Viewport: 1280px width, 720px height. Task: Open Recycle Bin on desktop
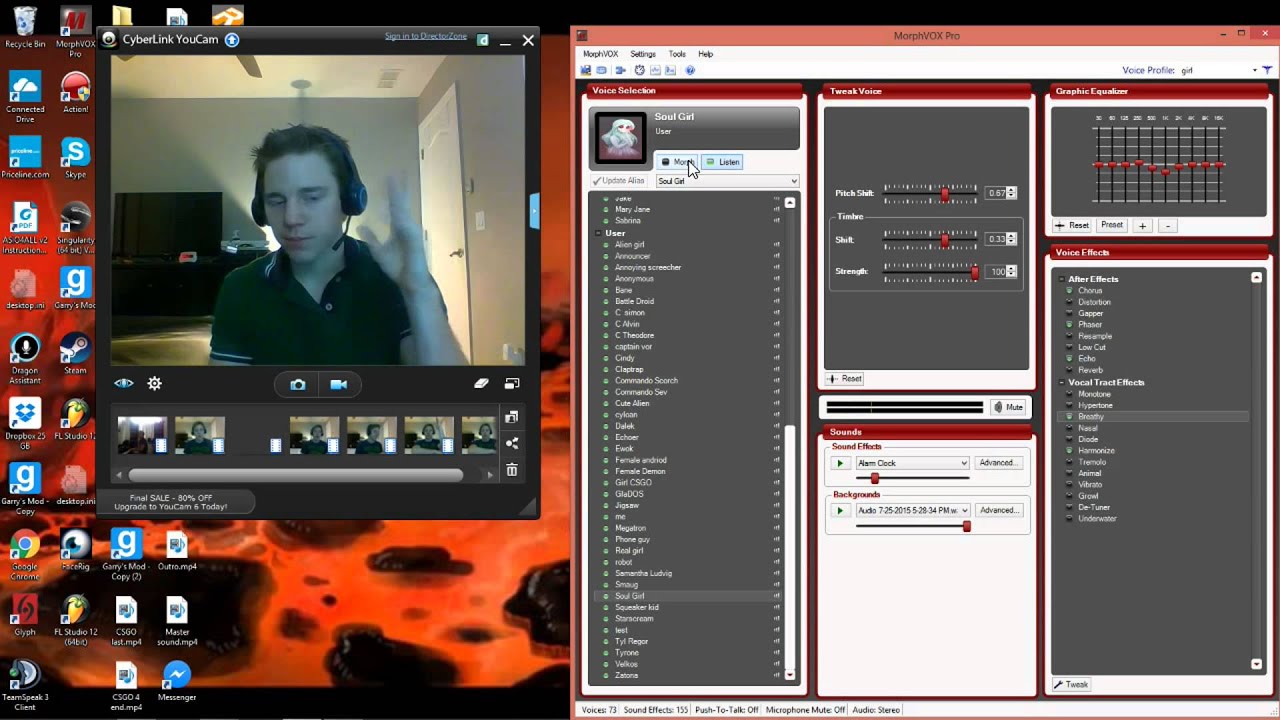pyautogui.click(x=25, y=28)
